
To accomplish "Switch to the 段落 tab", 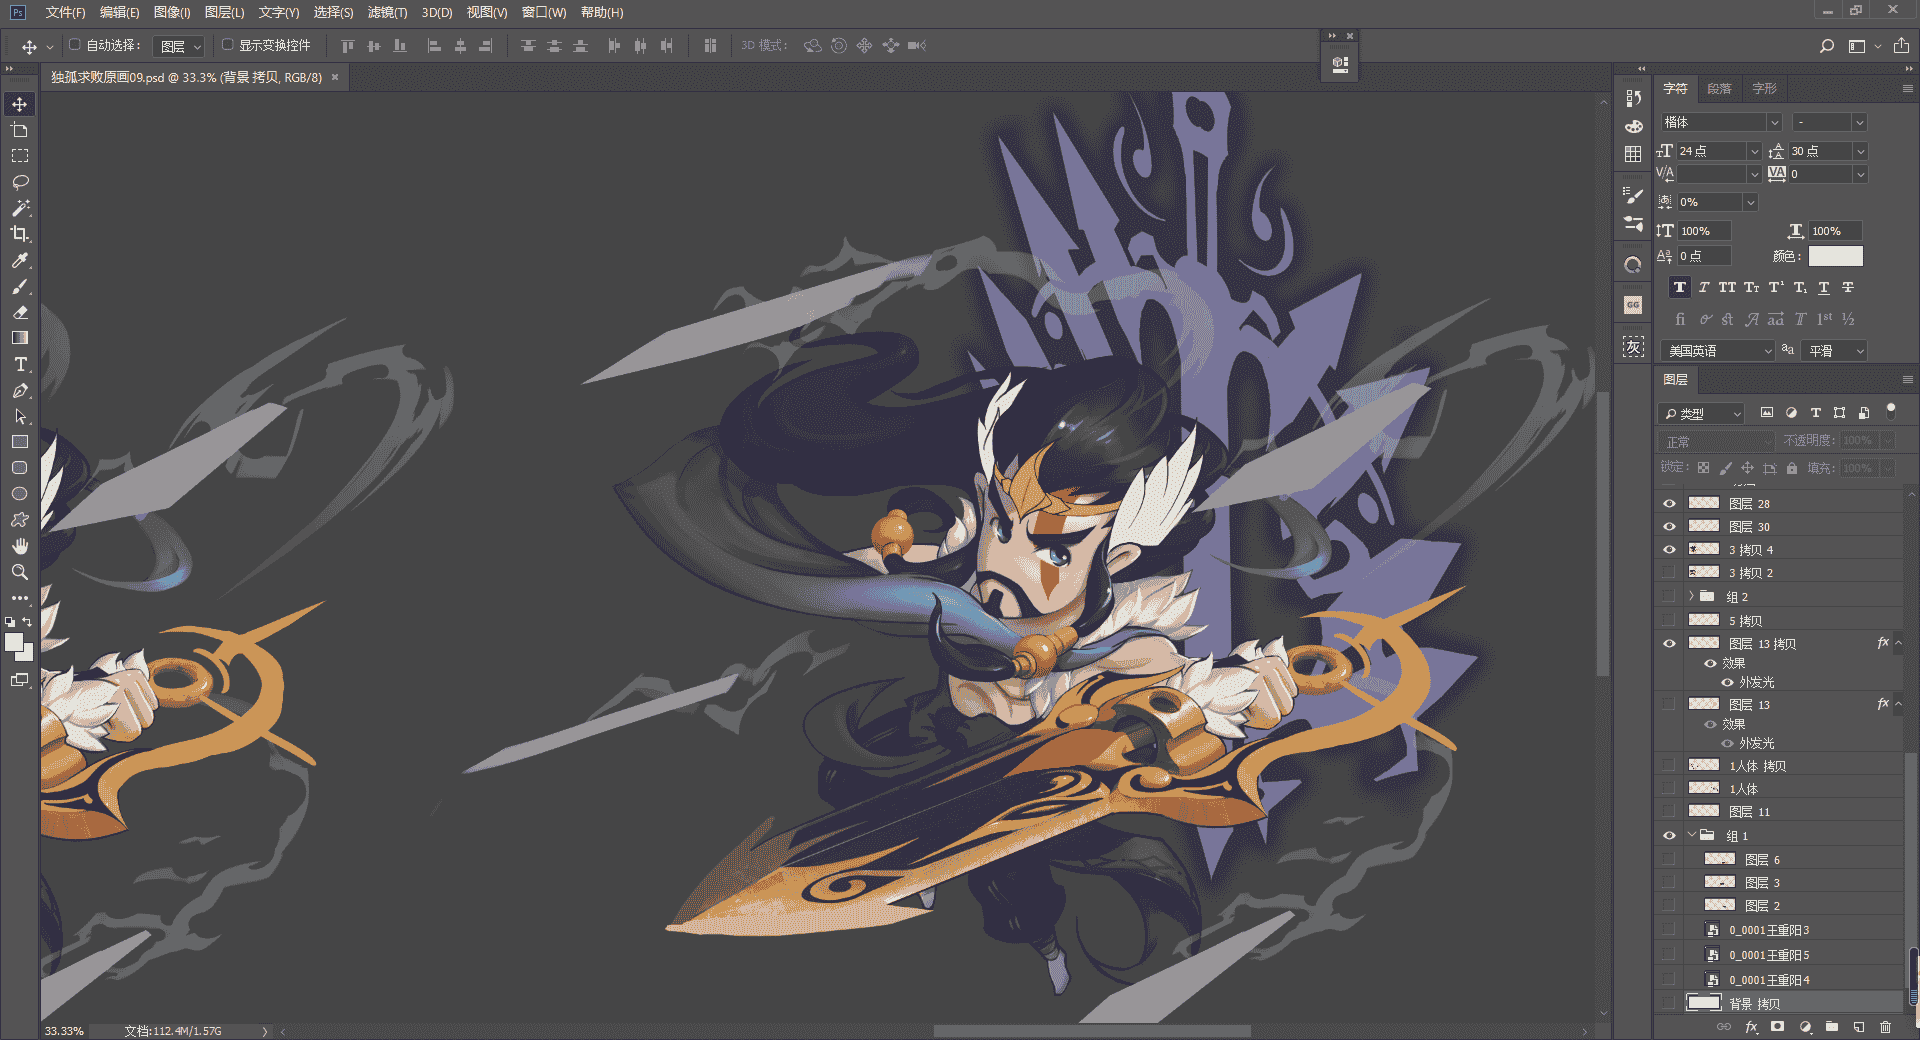I will (x=1719, y=89).
